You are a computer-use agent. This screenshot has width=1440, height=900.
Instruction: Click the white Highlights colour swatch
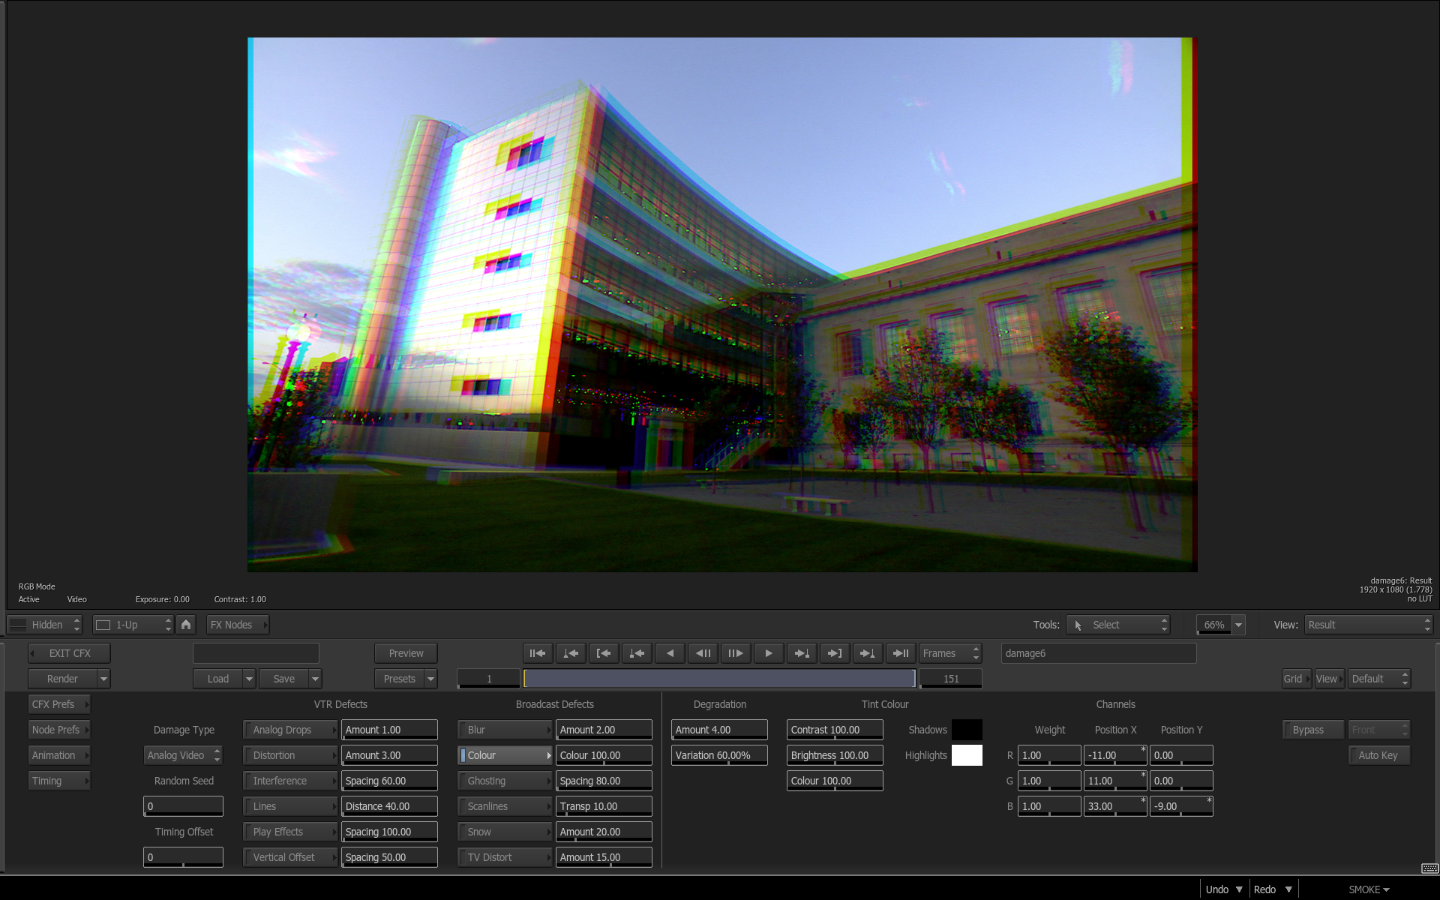966,755
